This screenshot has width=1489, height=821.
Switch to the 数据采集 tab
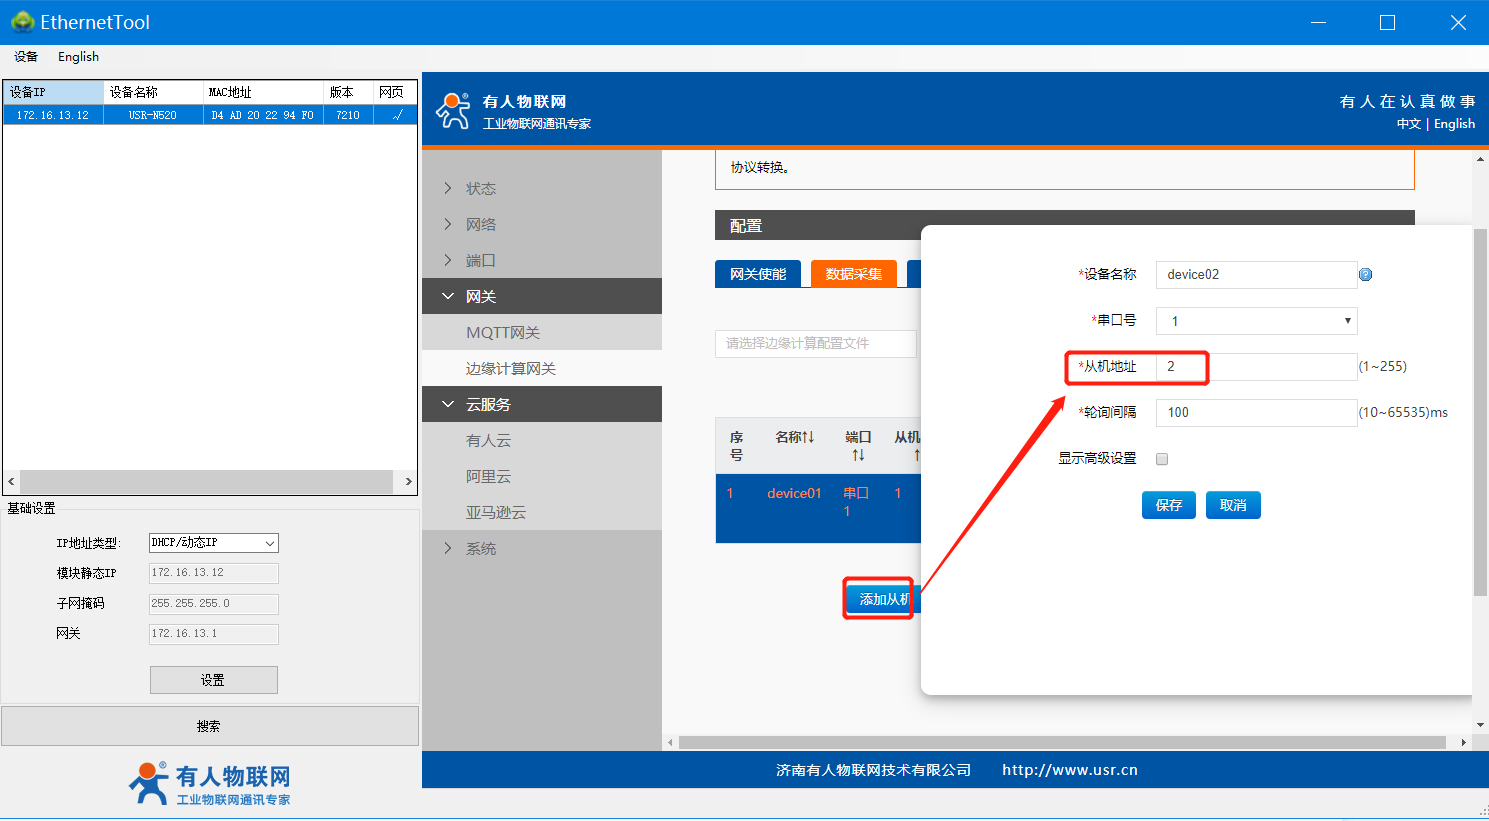tap(853, 274)
